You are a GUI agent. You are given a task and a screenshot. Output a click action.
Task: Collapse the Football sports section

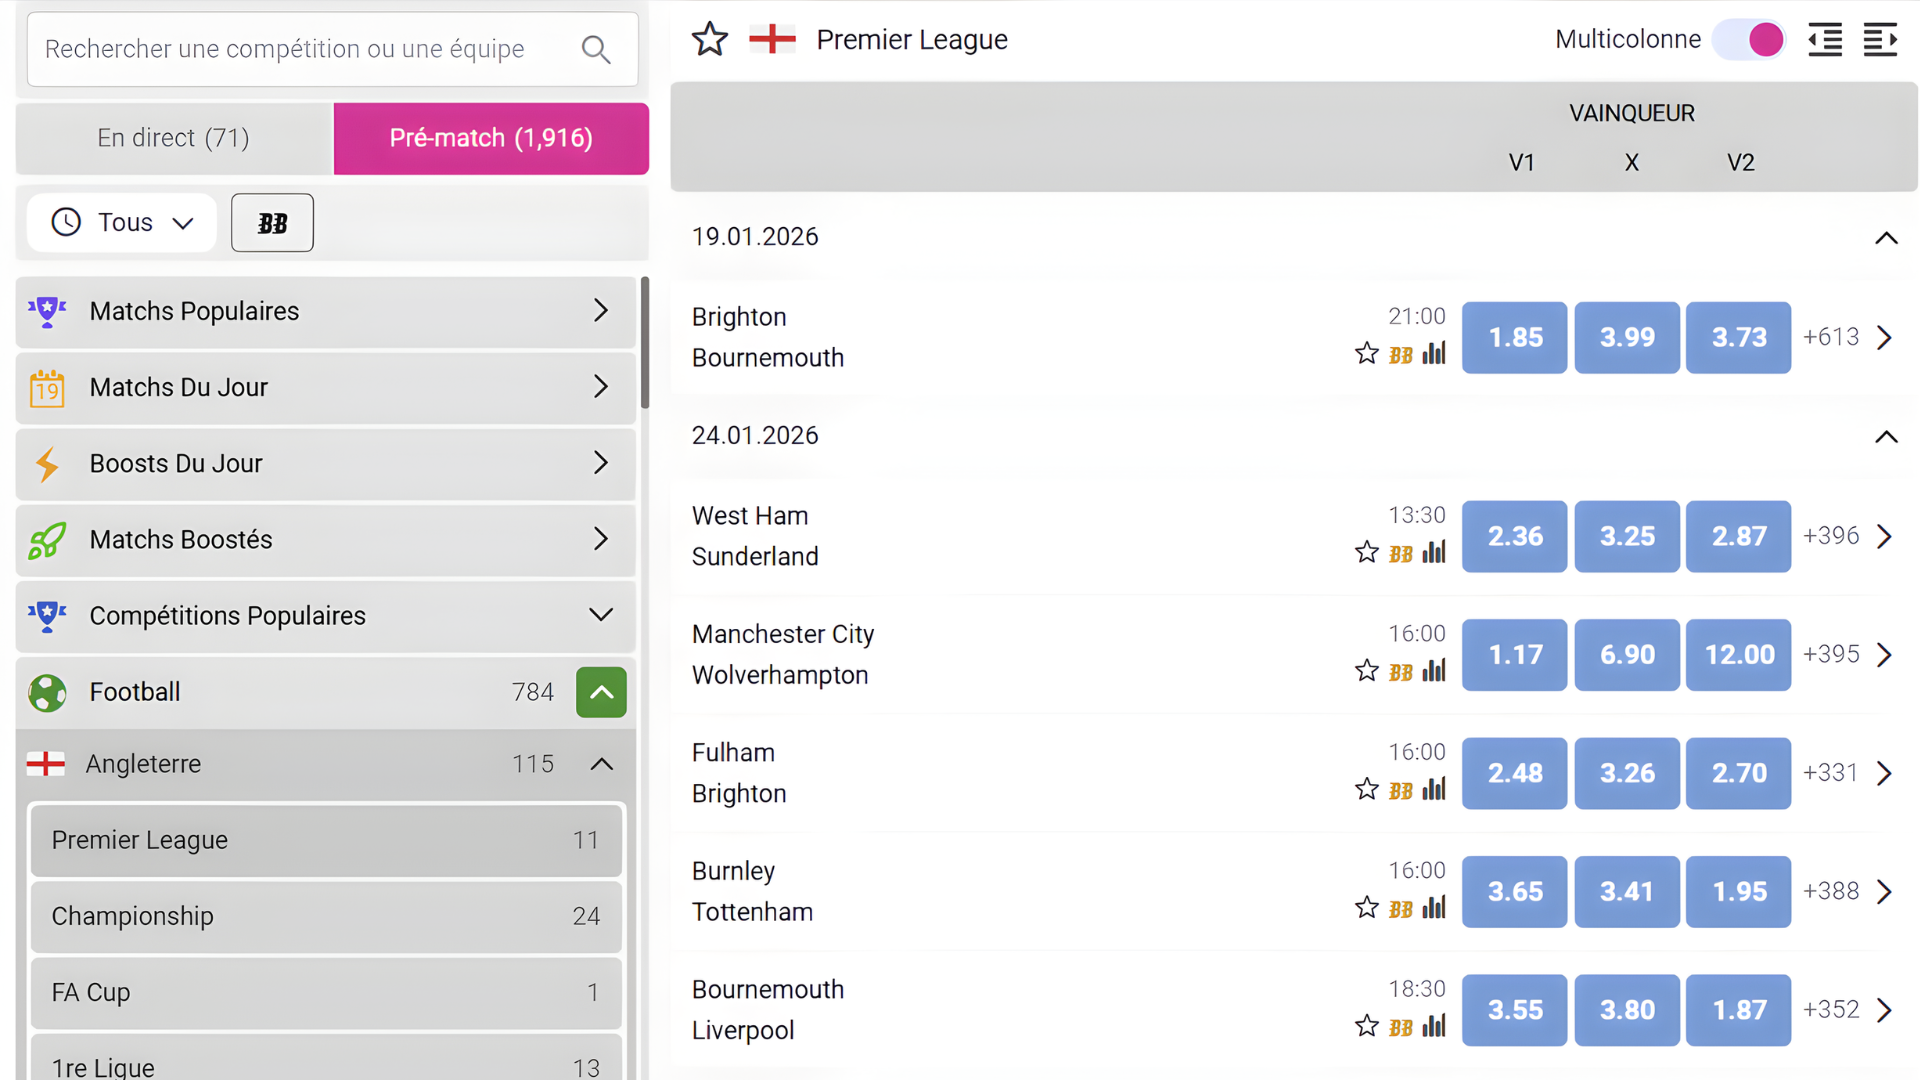(x=601, y=692)
